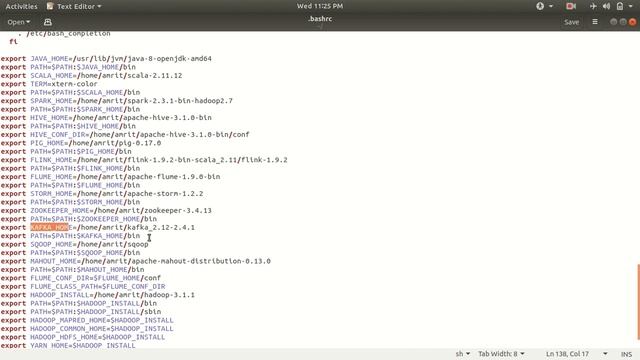Click the ZOOKEEPER_HOME zookeeper-3.4.13 line

click(x=106, y=211)
